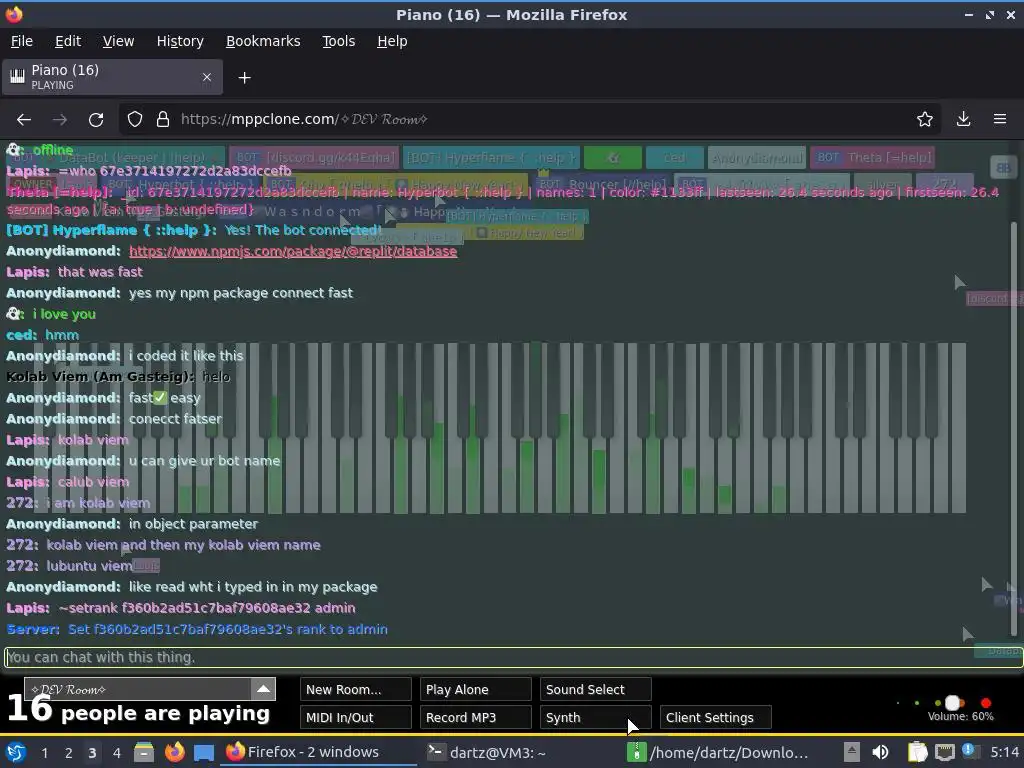Open the Tools menu
Screen dimensions: 1024x768
tap(338, 41)
